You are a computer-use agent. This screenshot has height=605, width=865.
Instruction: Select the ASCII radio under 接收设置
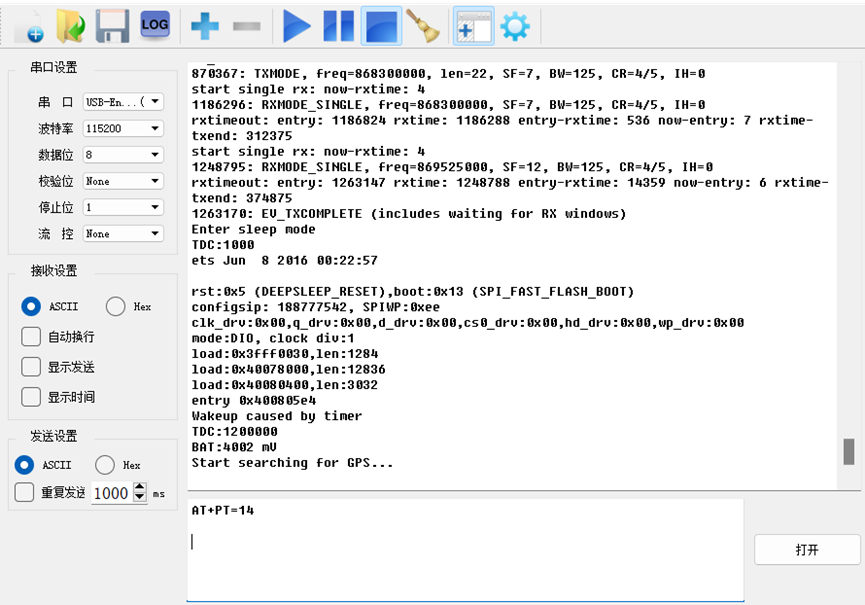31,306
